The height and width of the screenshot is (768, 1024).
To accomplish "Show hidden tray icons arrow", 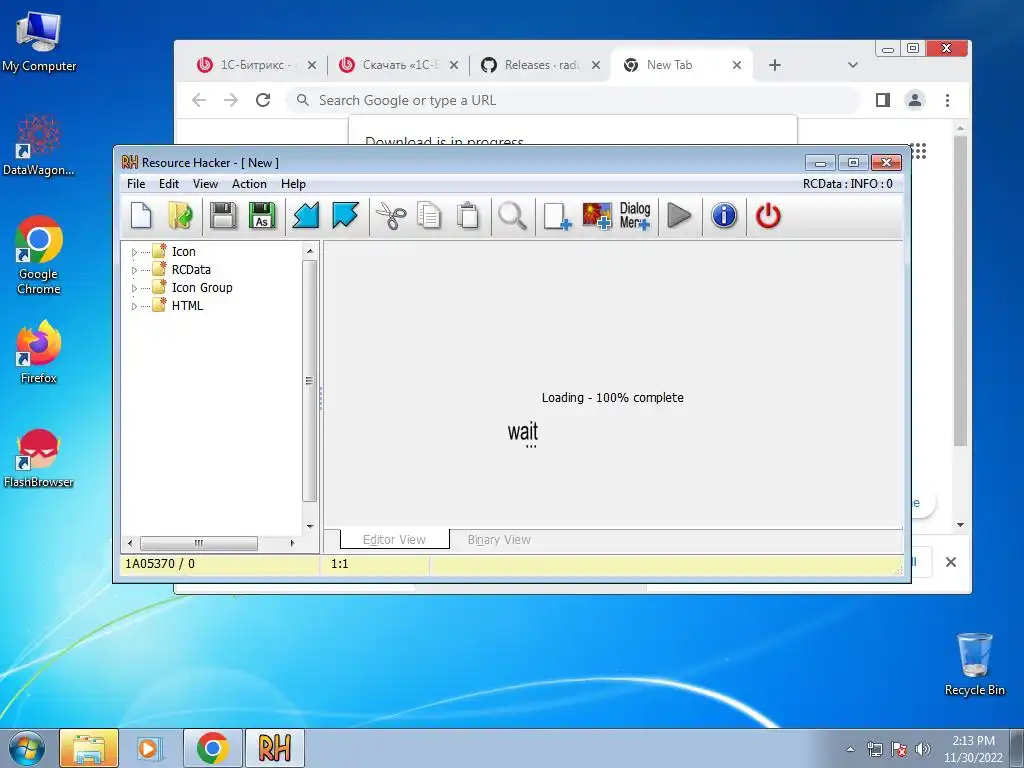I will click(850, 750).
